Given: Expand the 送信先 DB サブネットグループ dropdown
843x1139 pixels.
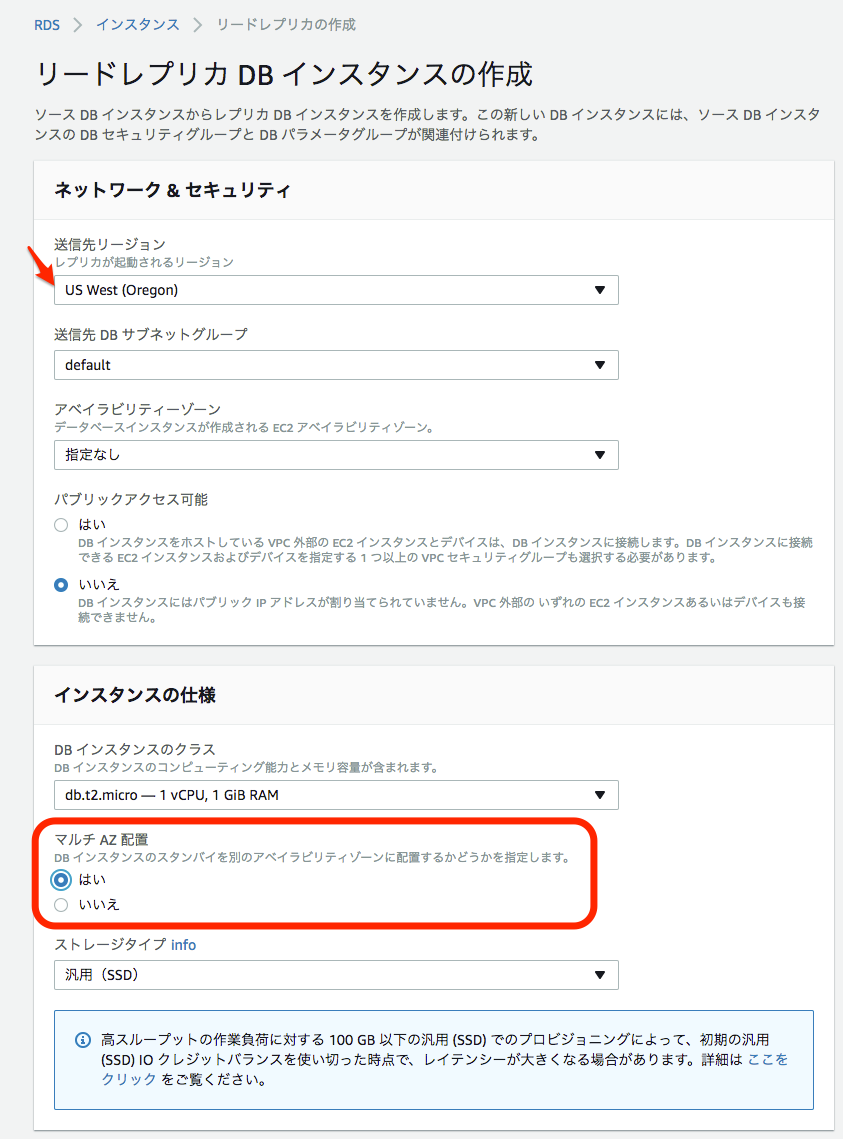Looking at the screenshot, I should tap(336, 365).
